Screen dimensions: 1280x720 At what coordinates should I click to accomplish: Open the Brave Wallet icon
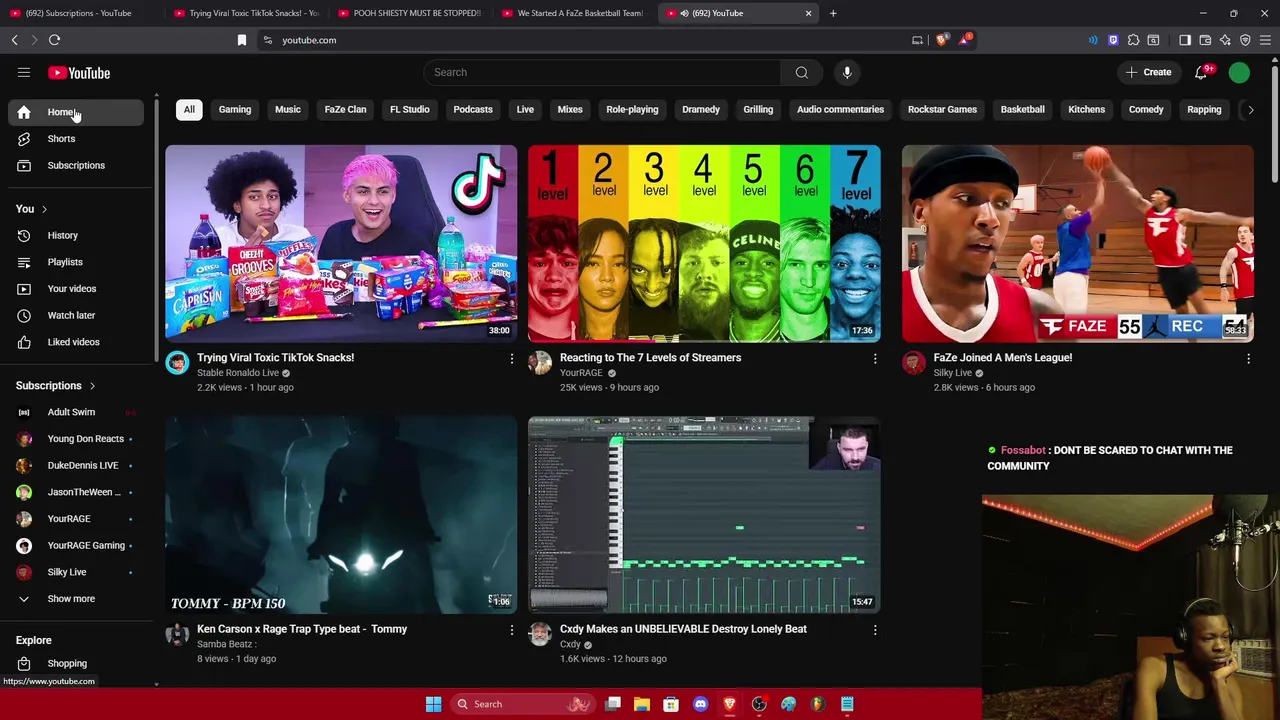[1205, 40]
